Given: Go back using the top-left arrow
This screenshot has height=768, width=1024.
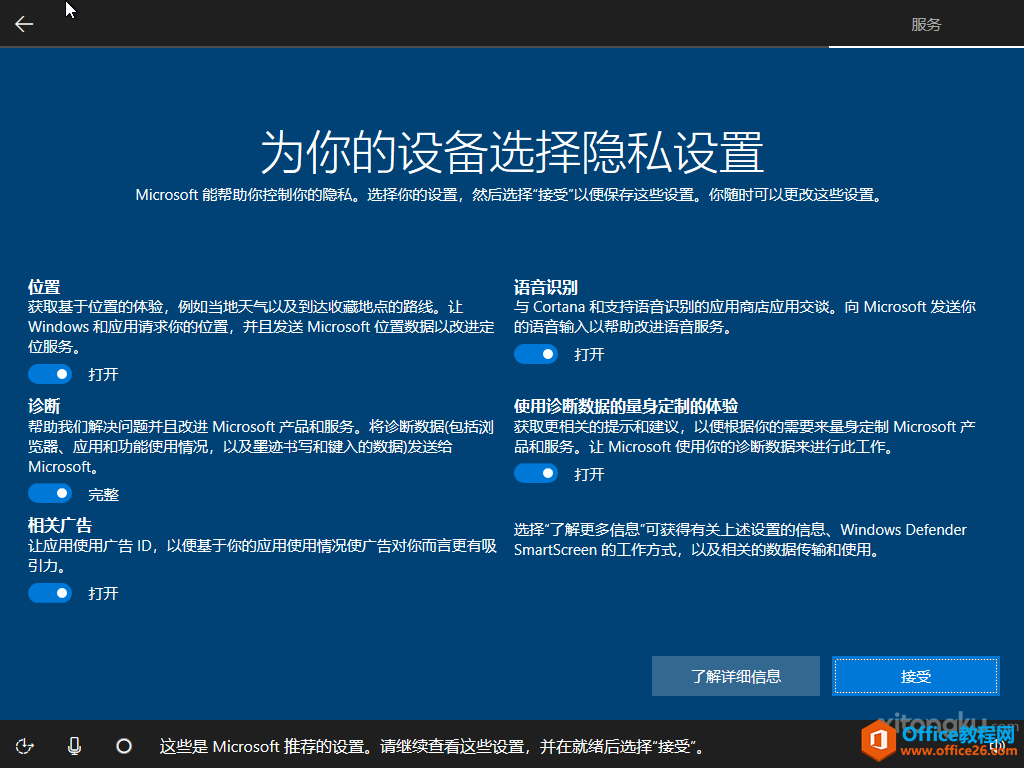Looking at the screenshot, I should [x=24, y=24].
